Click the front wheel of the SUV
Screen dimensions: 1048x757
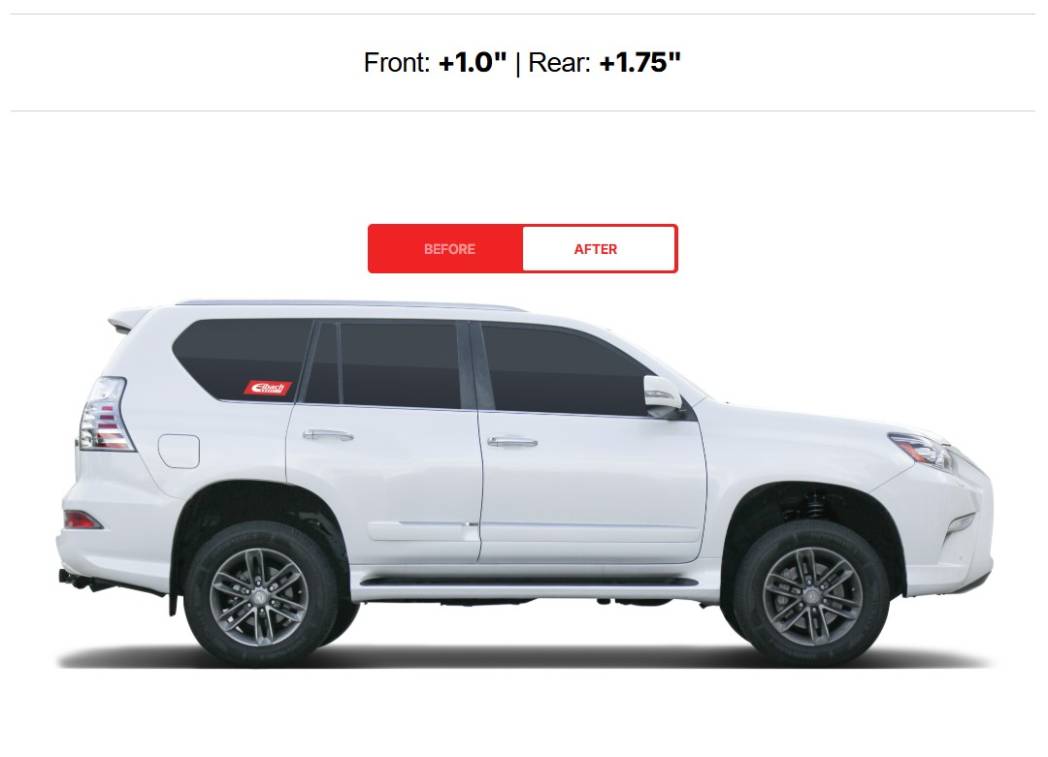[x=811, y=595]
